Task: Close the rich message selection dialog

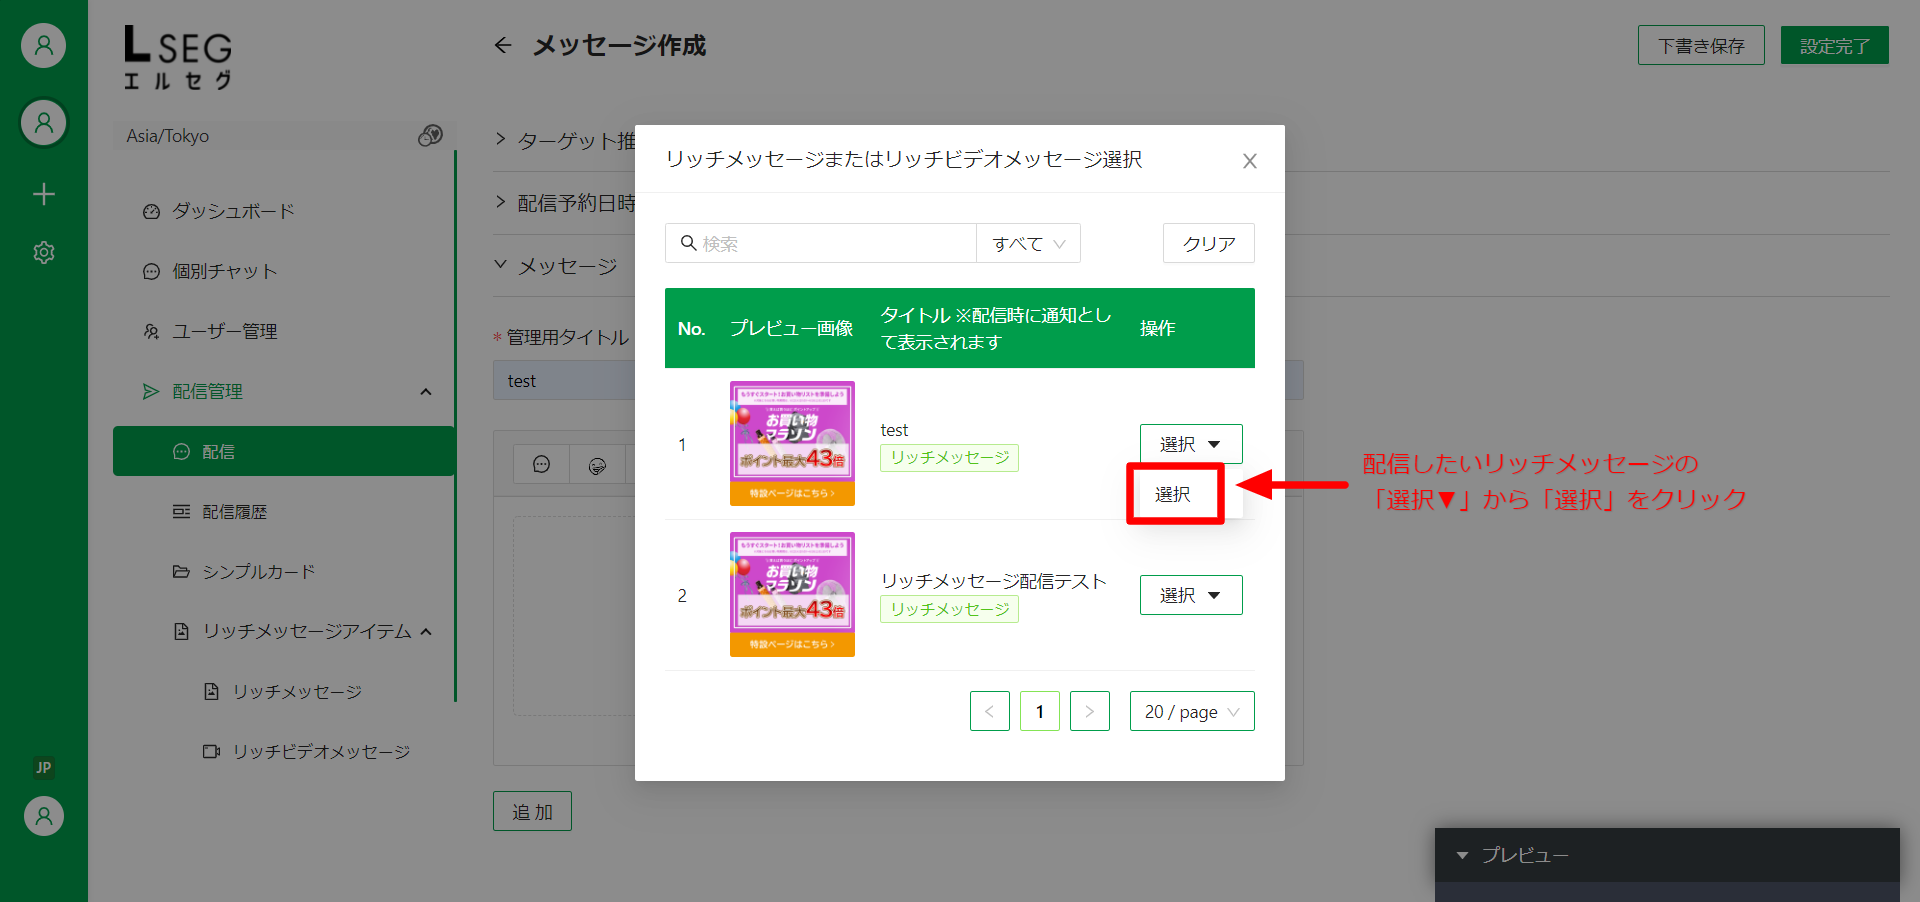Action: (1249, 161)
